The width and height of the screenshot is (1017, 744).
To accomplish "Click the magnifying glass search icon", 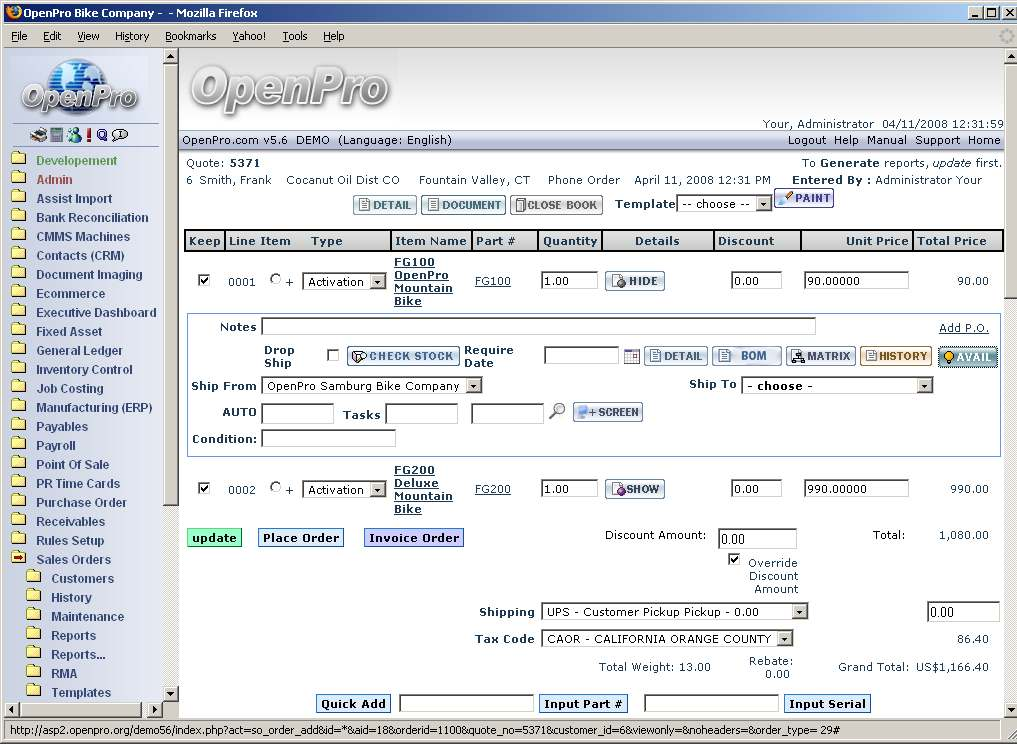I will (x=558, y=411).
